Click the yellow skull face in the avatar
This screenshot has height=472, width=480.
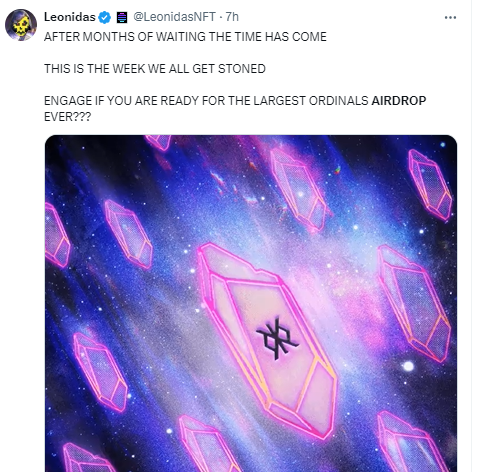click(x=21, y=27)
